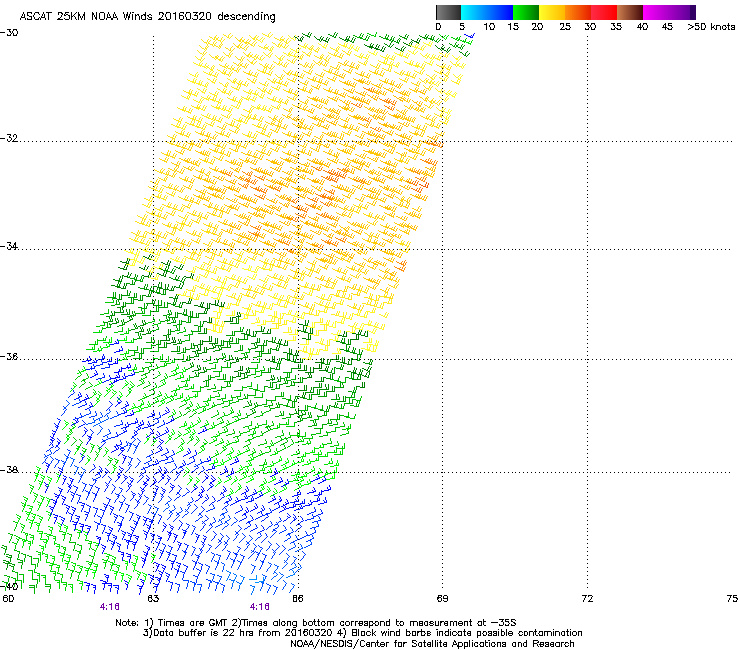740x650 pixels.
Task: Click the green 15-20 knots legend segment
Action: point(526,12)
